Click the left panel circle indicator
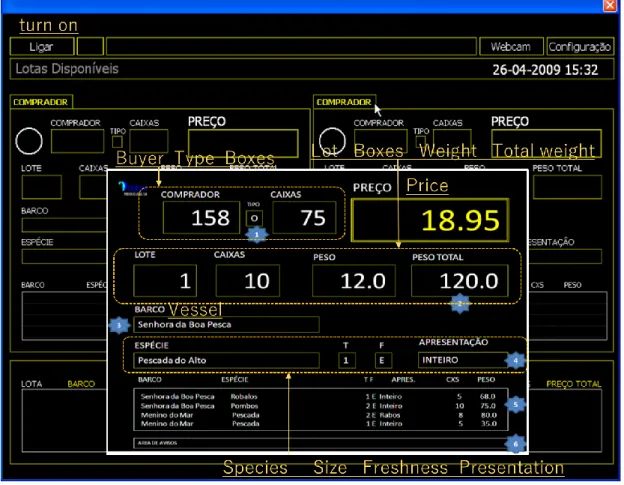 pyautogui.click(x=29, y=141)
